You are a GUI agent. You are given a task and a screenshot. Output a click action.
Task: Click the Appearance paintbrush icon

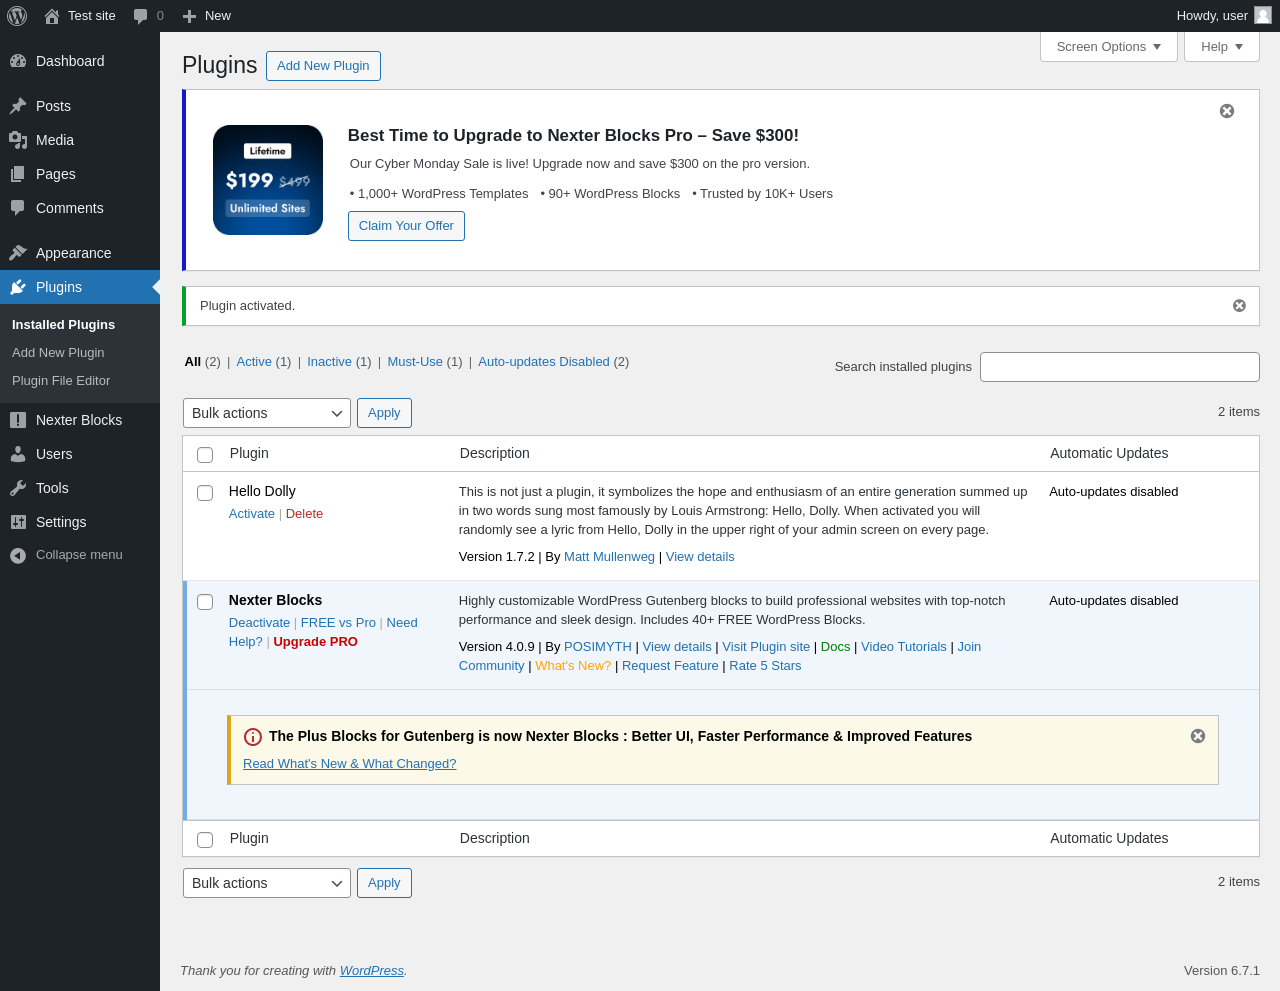pos(18,253)
